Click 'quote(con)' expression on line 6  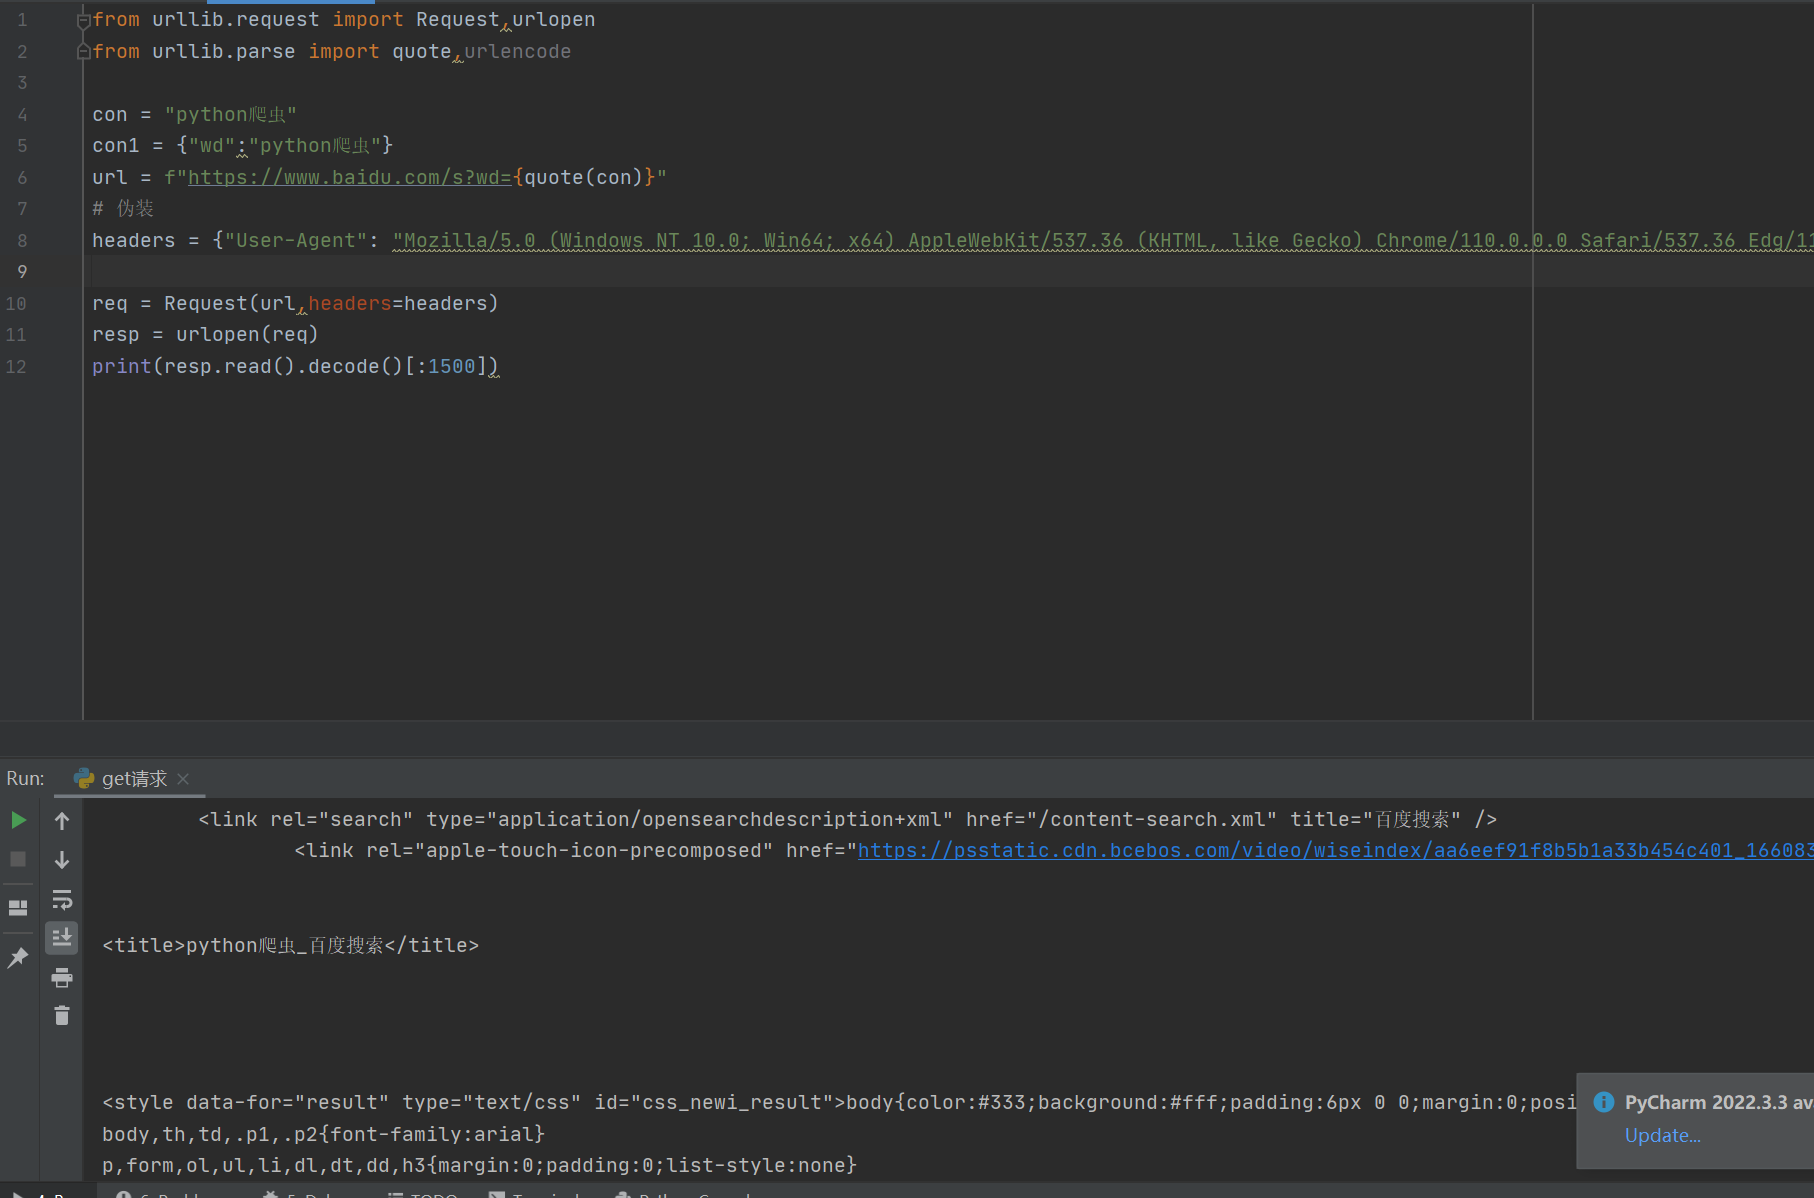click(584, 177)
